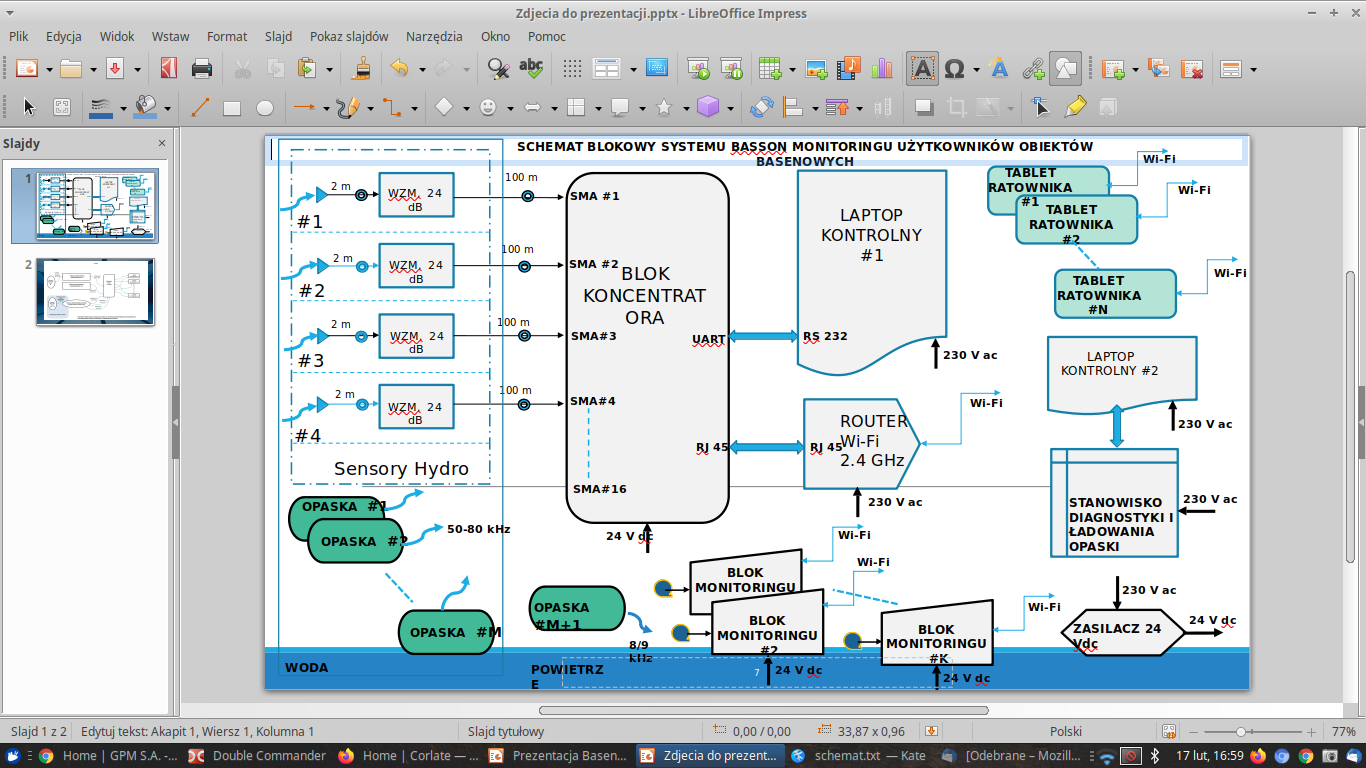Expand the insert table dropdown arrow
The image size is (1366, 768).
(792, 69)
